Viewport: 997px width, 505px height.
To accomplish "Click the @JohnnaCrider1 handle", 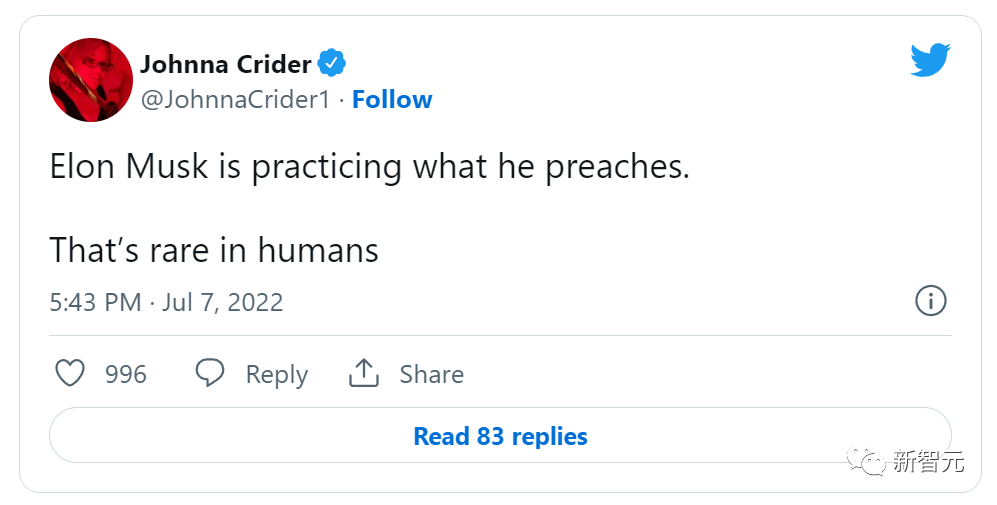I will (235, 100).
